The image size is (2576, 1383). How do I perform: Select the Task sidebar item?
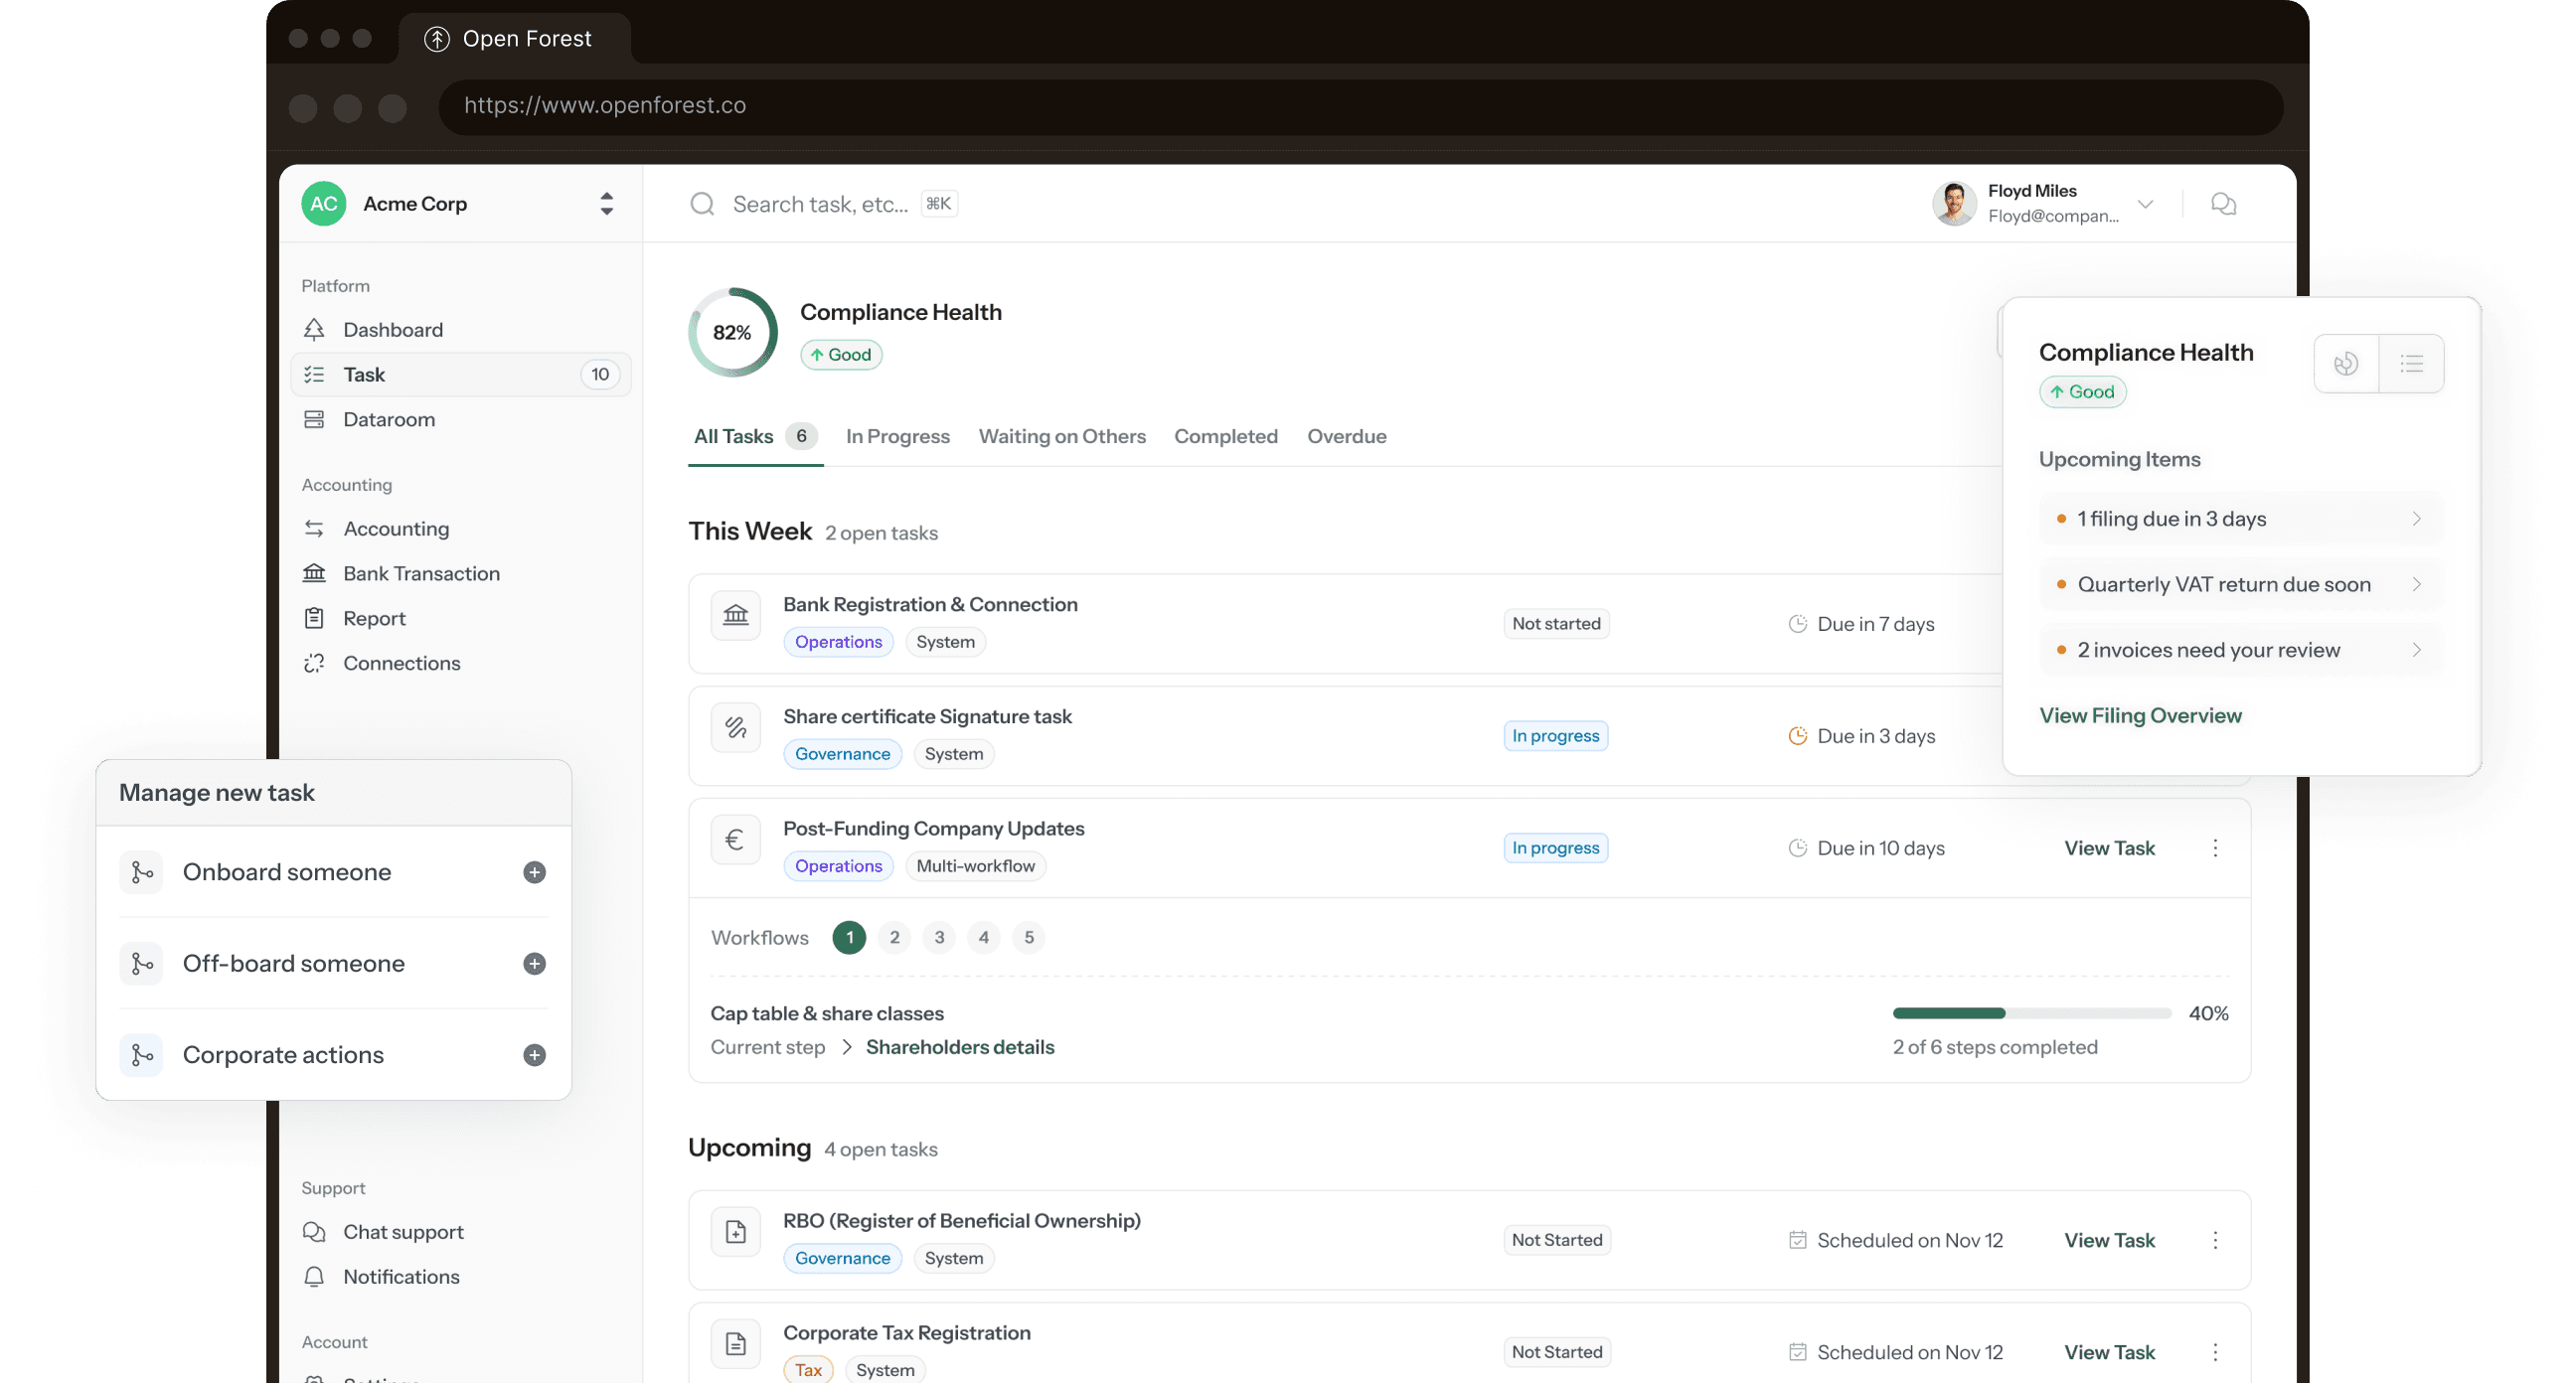(460, 374)
